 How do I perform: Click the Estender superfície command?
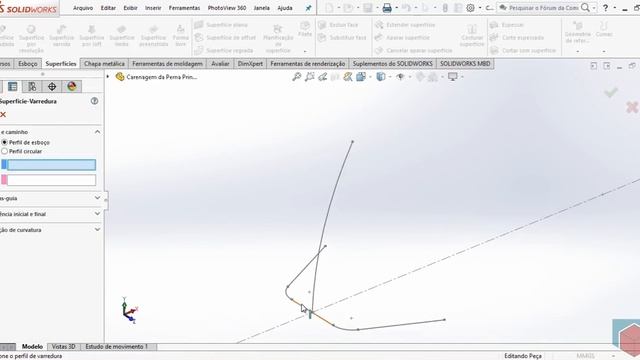point(405,25)
